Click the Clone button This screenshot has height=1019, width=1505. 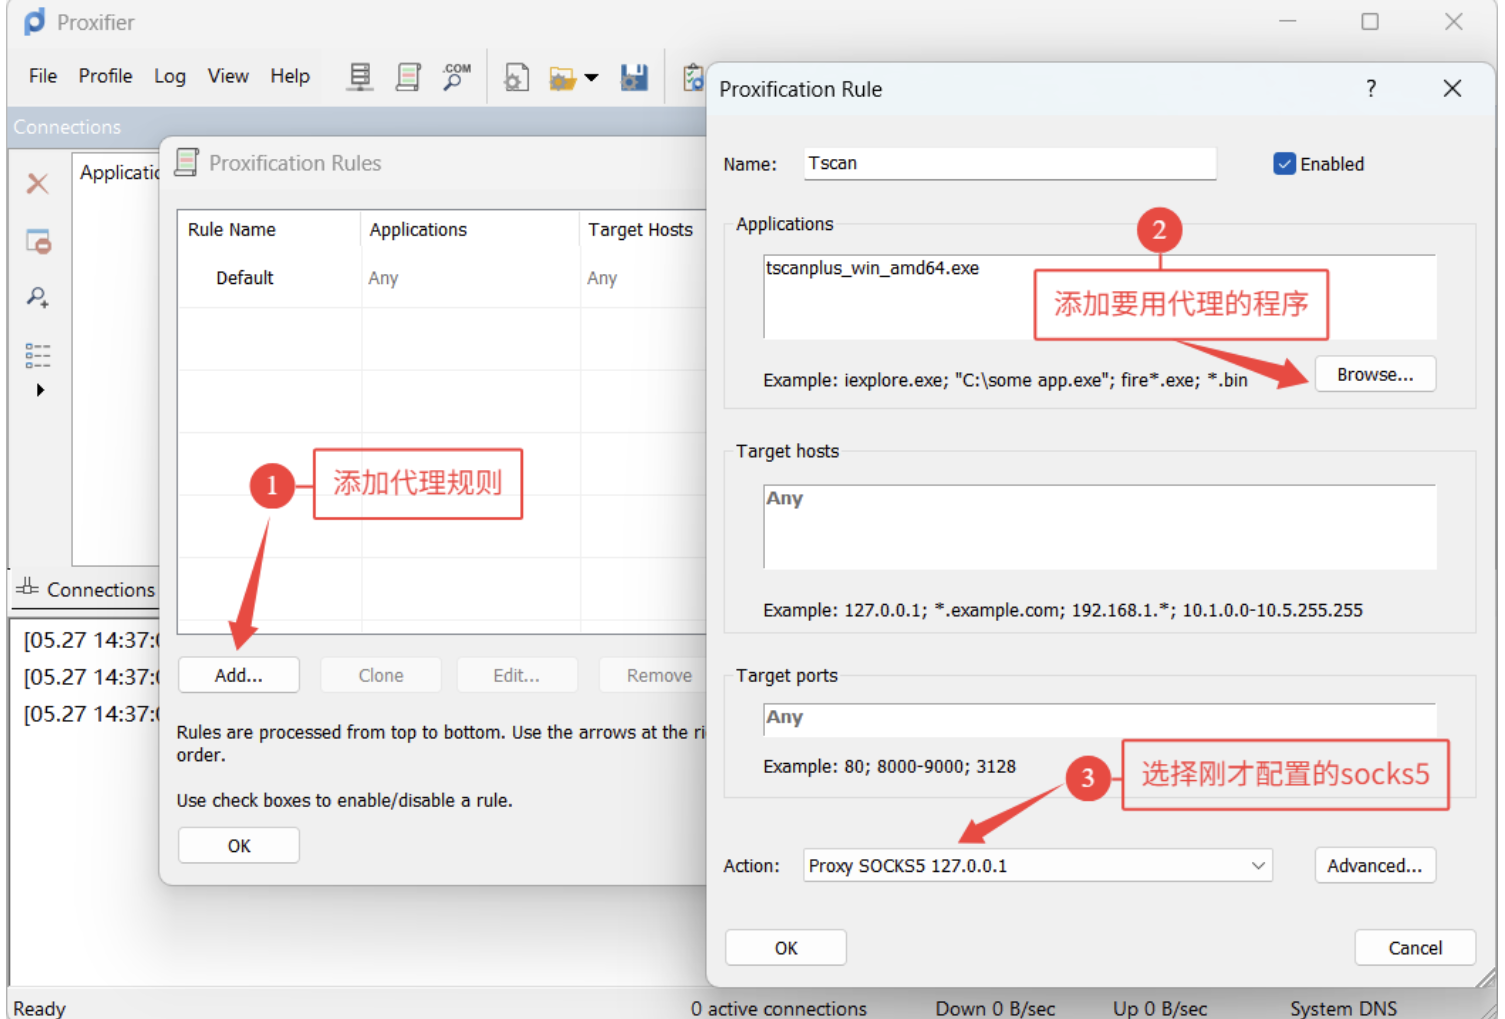(x=381, y=676)
